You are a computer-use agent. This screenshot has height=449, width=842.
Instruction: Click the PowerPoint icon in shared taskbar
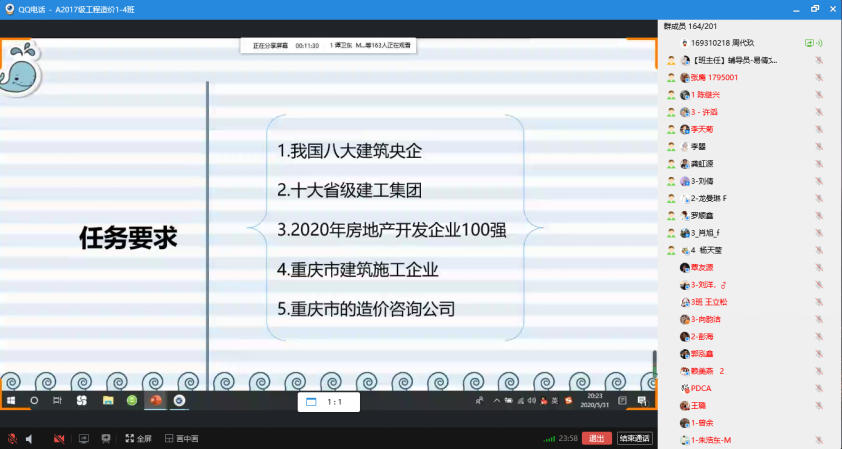tap(155, 400)
